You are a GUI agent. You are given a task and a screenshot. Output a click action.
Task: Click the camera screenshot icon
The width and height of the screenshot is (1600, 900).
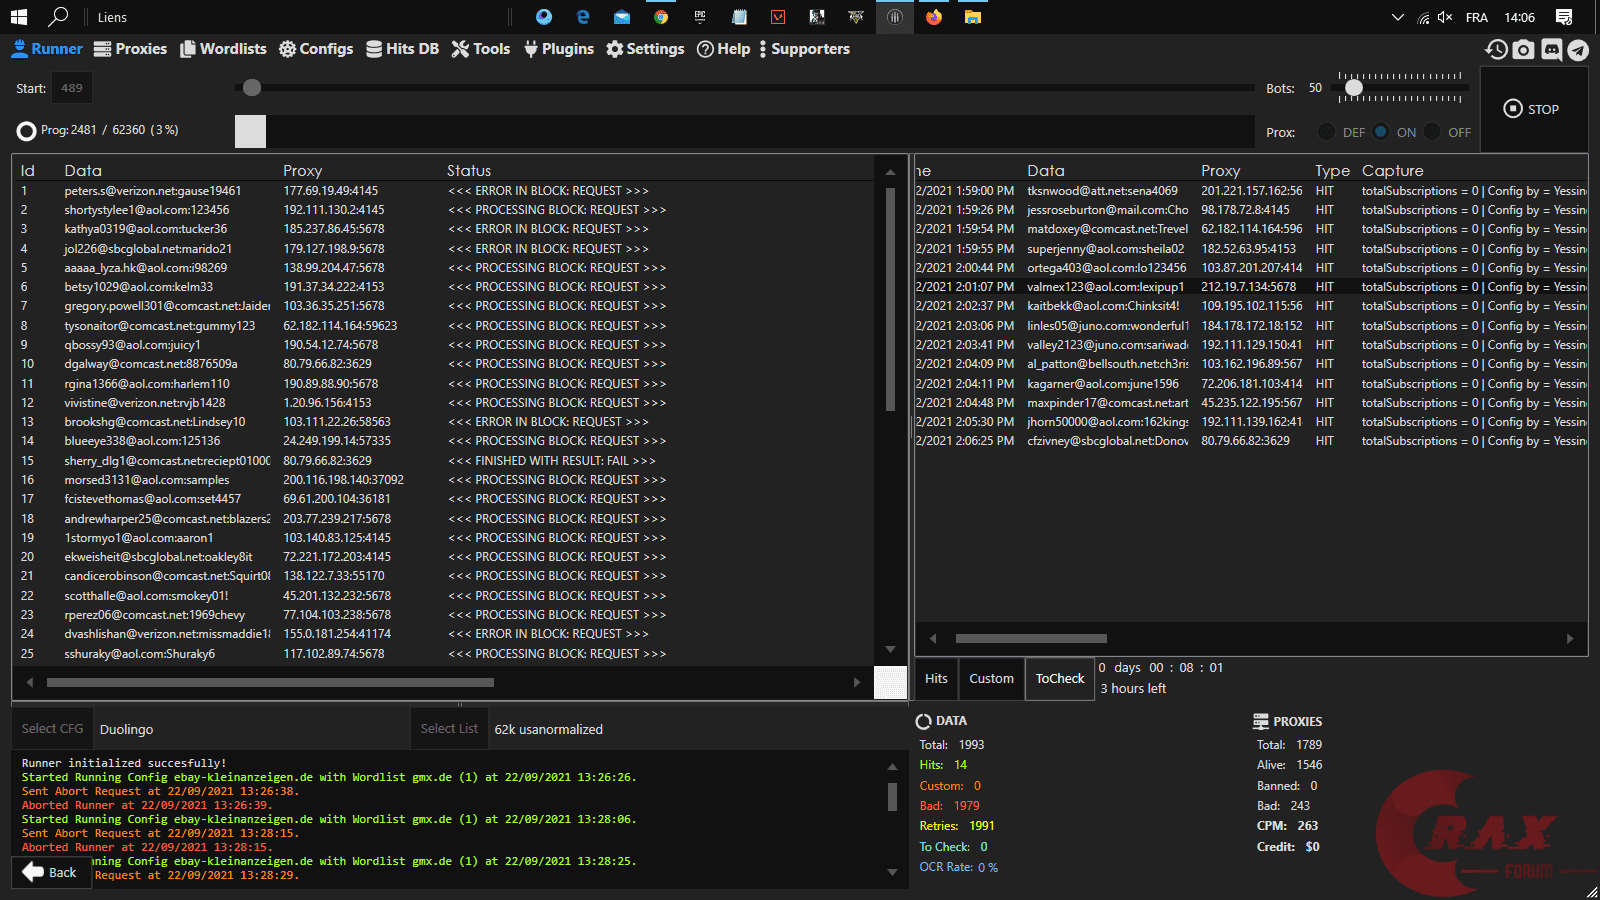point(1523,50)
